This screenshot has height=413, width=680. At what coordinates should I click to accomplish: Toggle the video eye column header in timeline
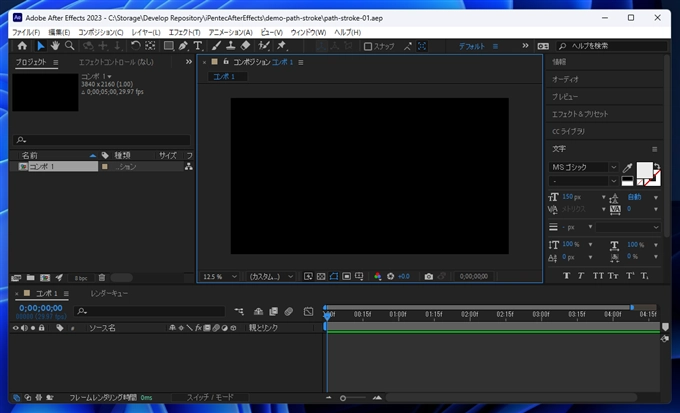(x=16, y=327)
